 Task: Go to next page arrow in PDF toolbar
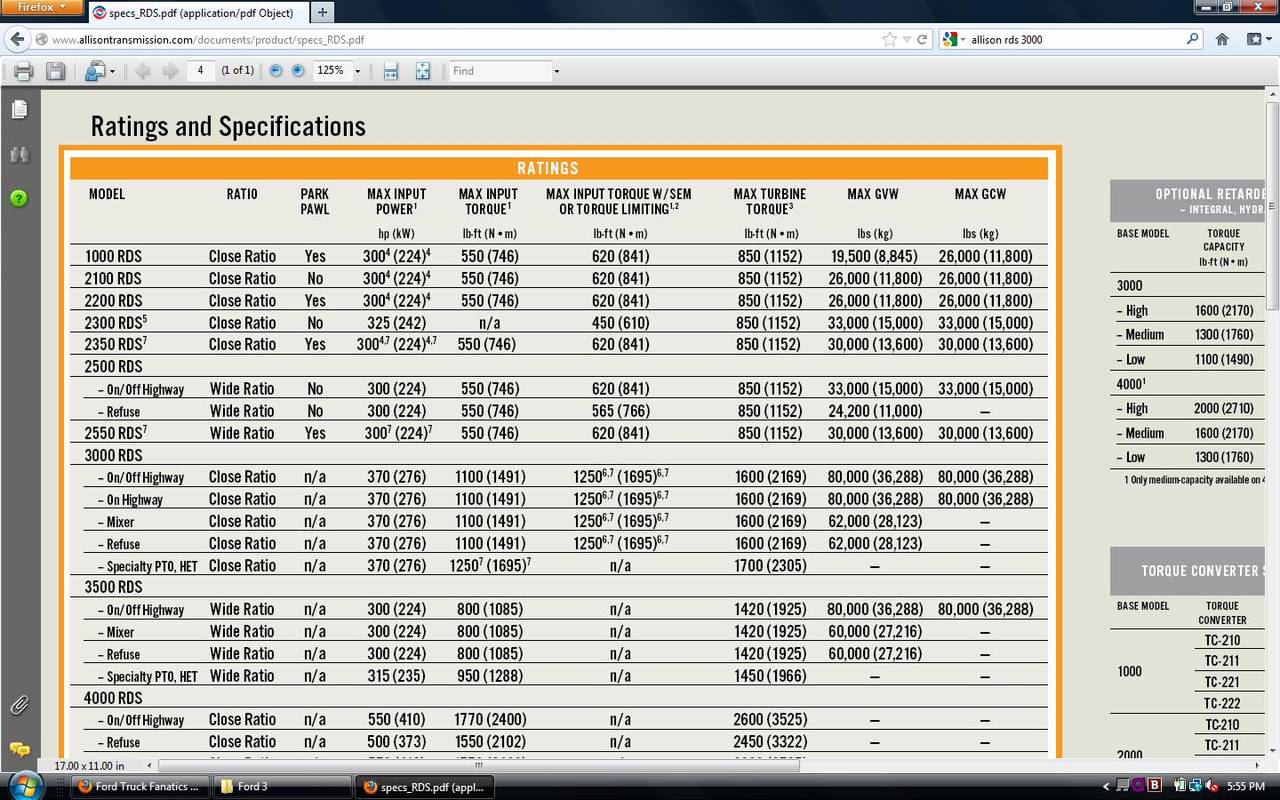pos(170,71)
